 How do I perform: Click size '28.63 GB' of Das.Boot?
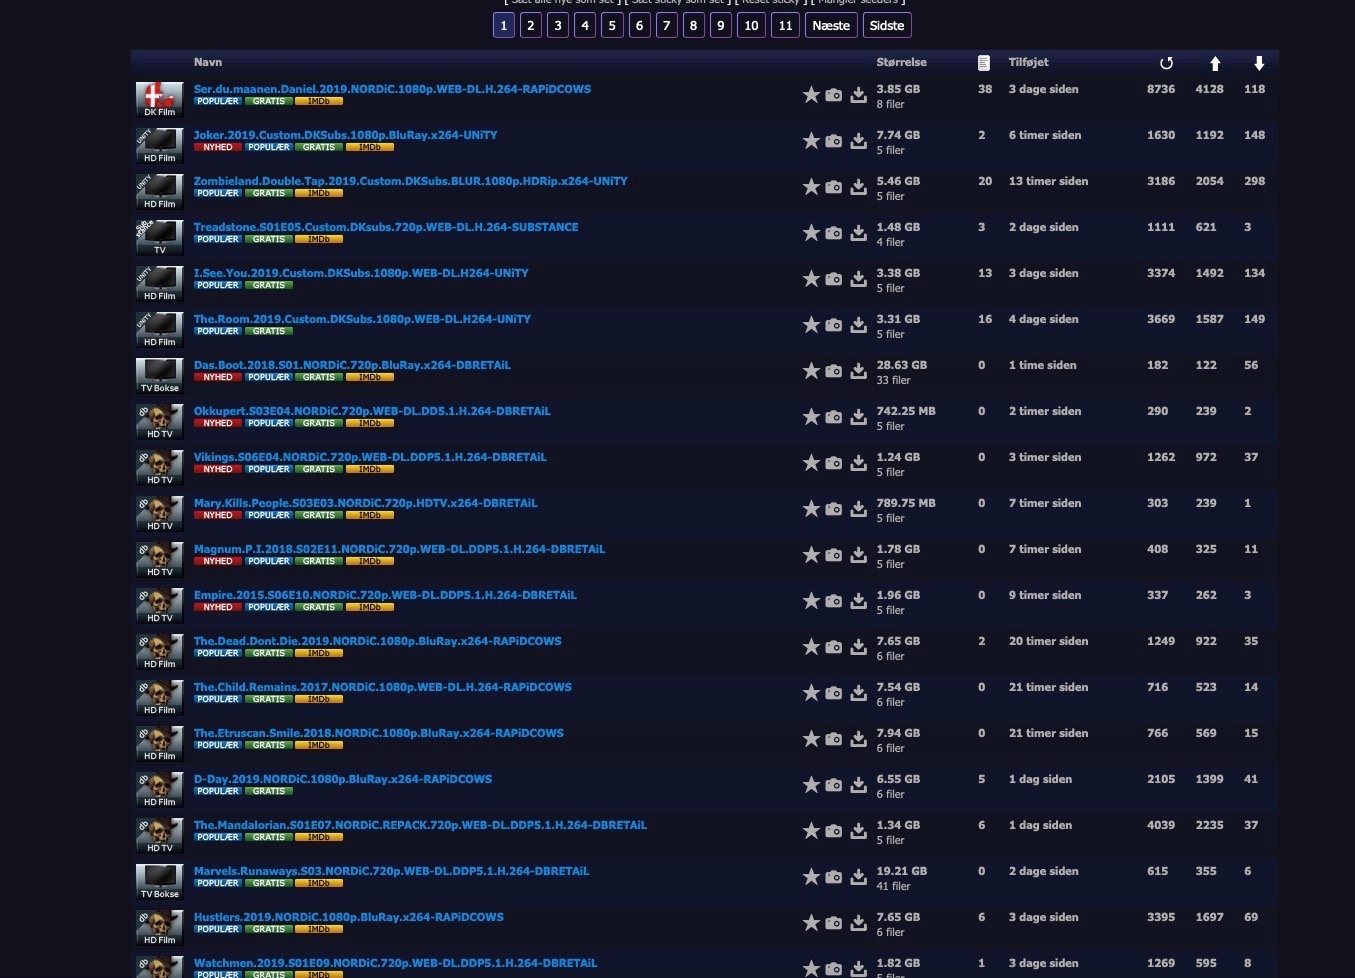[902, 365]
